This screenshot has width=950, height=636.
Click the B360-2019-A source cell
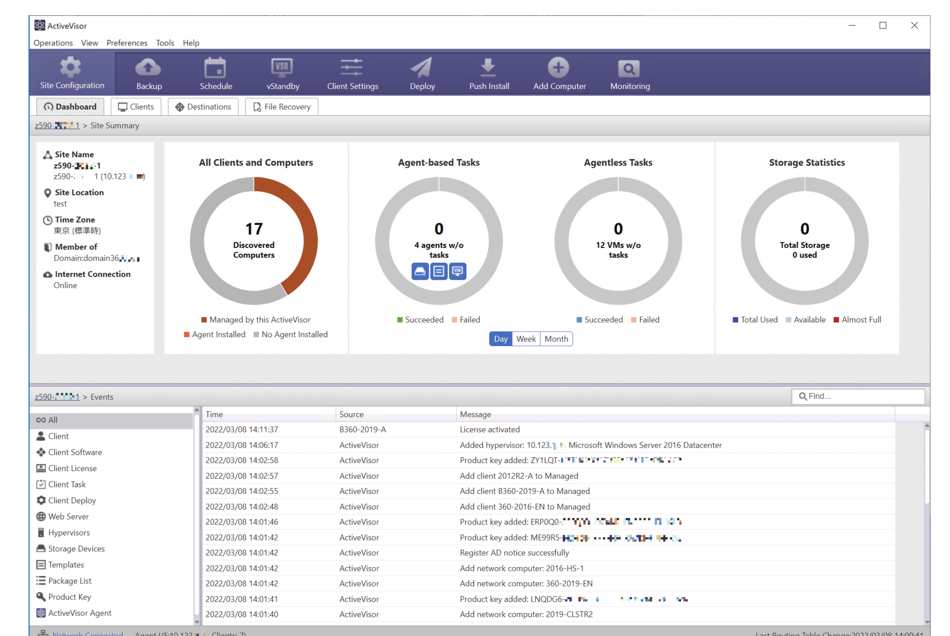[362, 429]
